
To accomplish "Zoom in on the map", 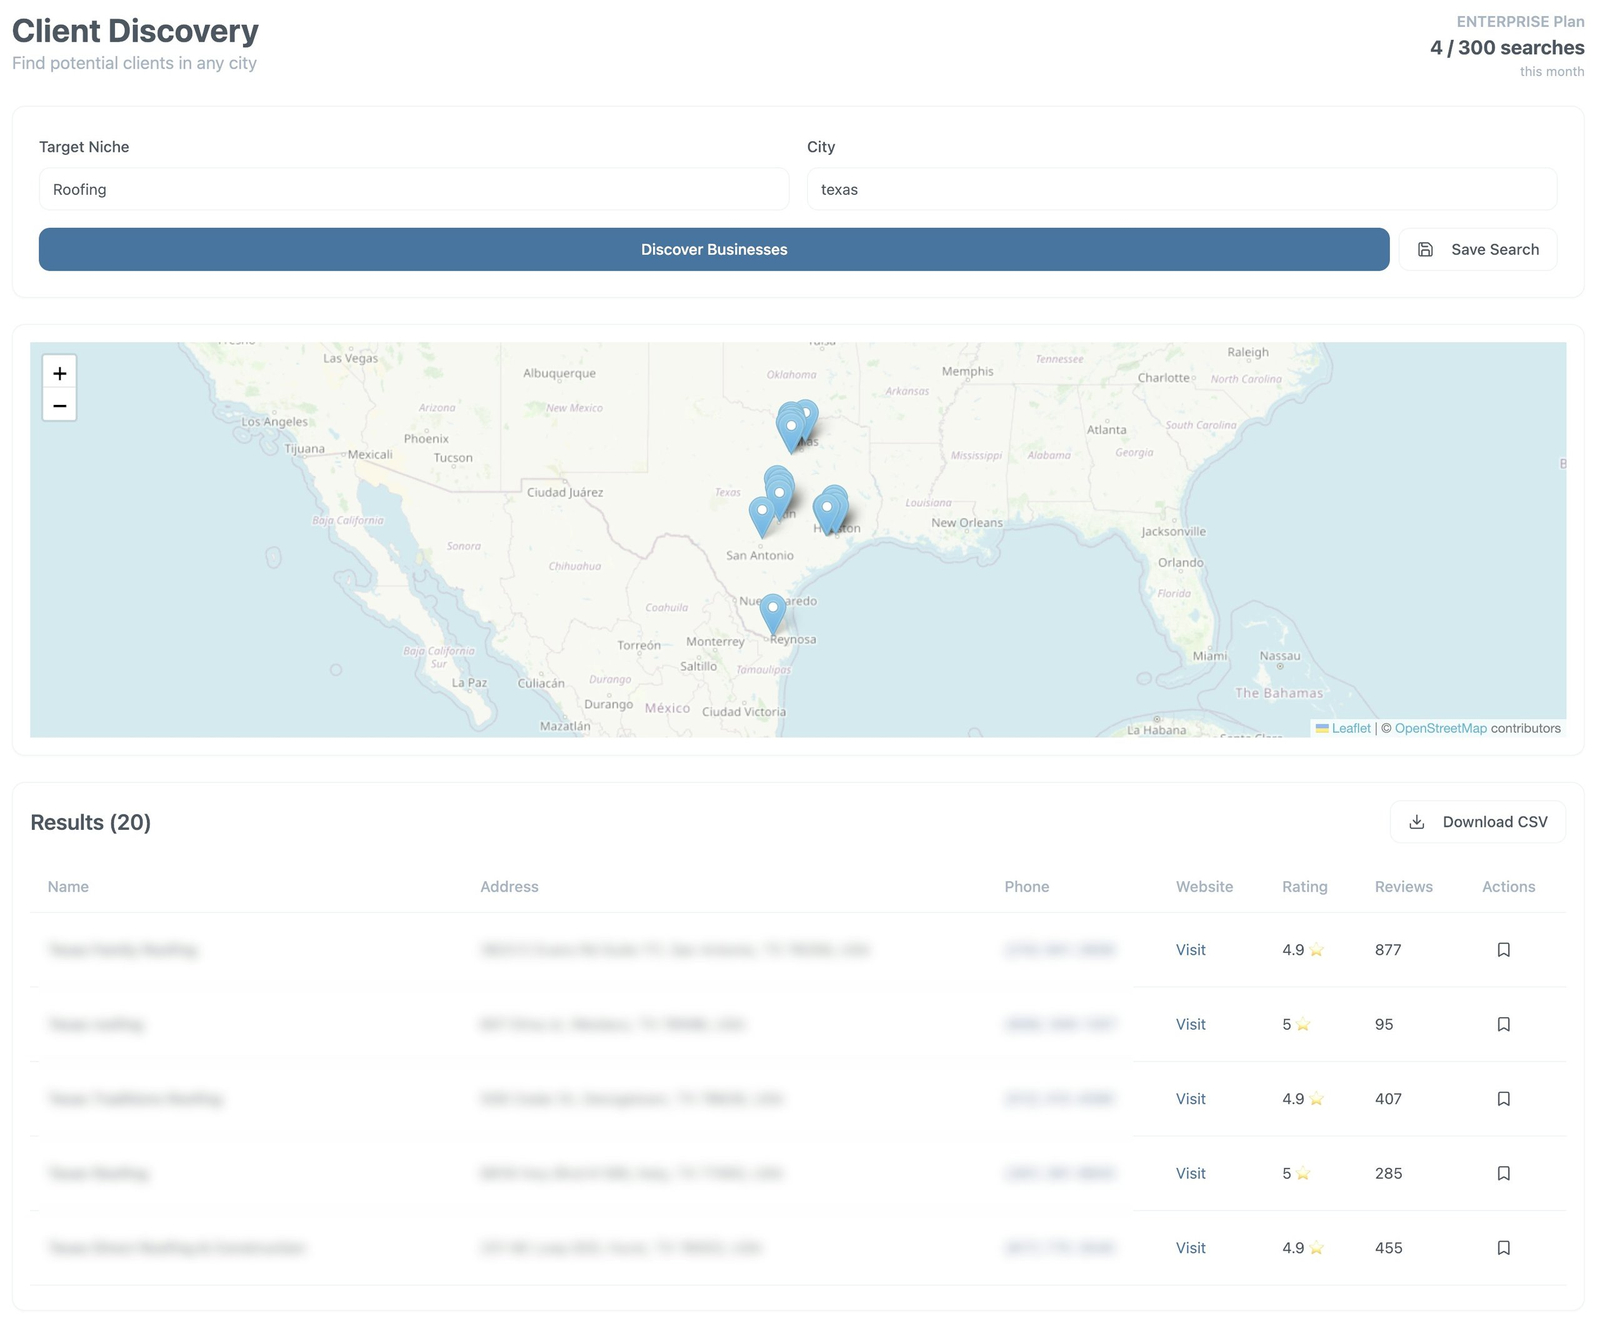I will pyautogui.click(x=60, y=373).
